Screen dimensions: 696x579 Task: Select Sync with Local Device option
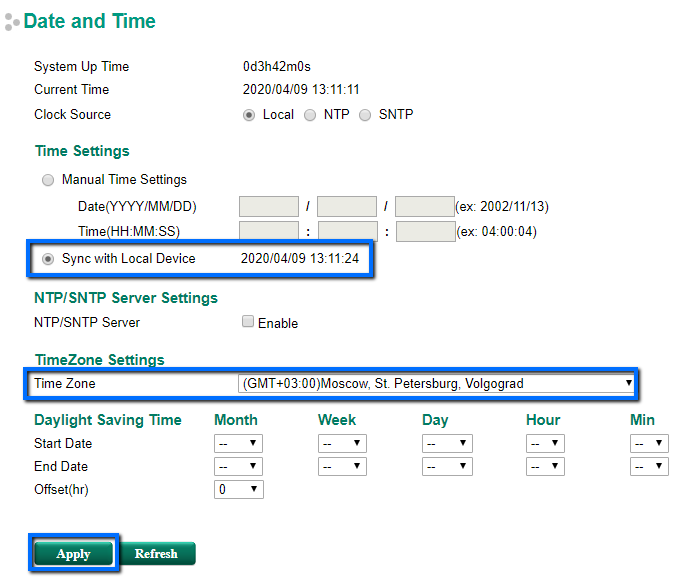point(48,259)
